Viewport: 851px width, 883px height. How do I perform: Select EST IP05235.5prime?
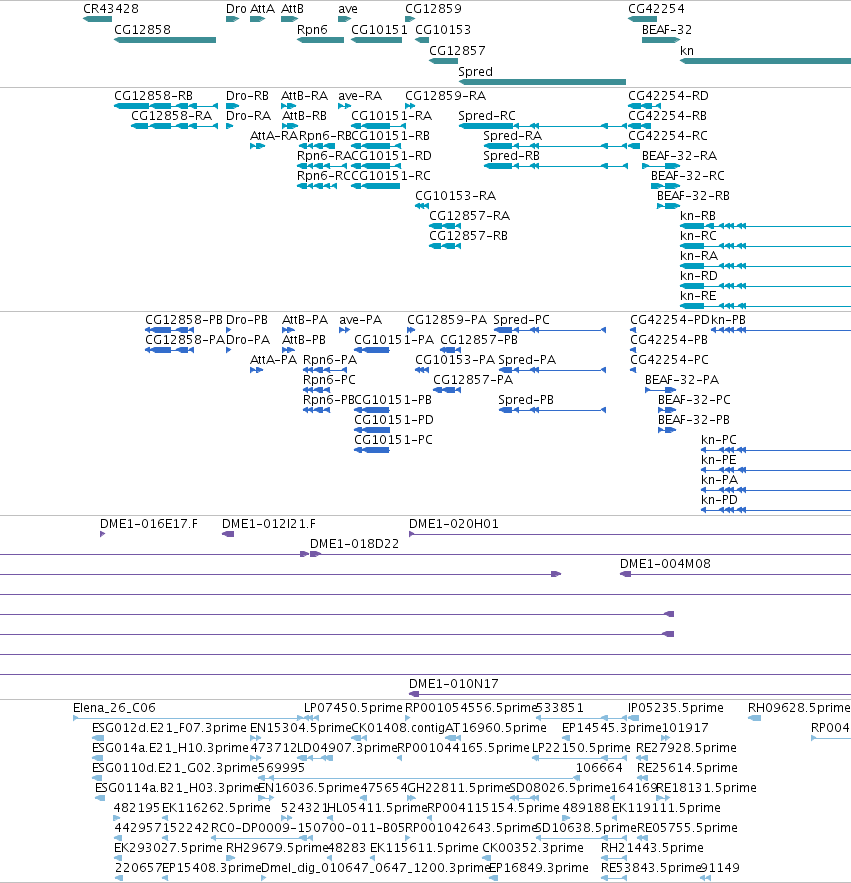pos(634,718)
